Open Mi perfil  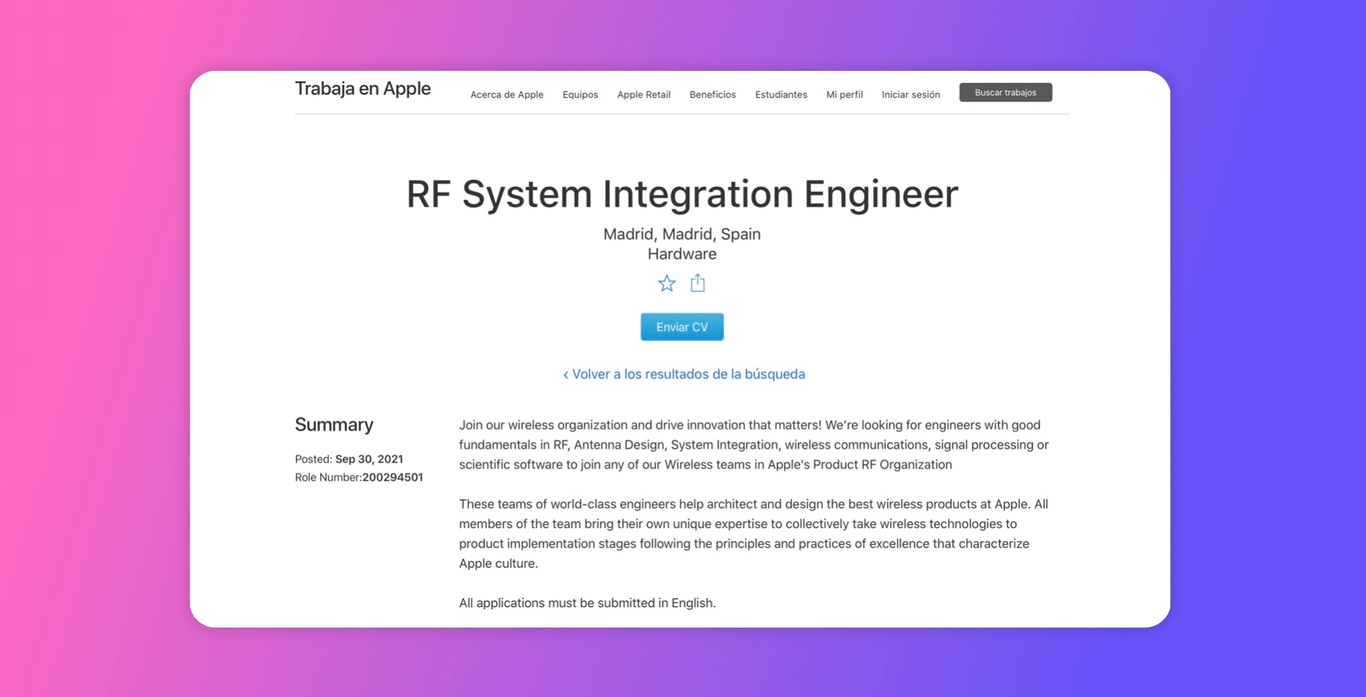click(x=844, y=94)
